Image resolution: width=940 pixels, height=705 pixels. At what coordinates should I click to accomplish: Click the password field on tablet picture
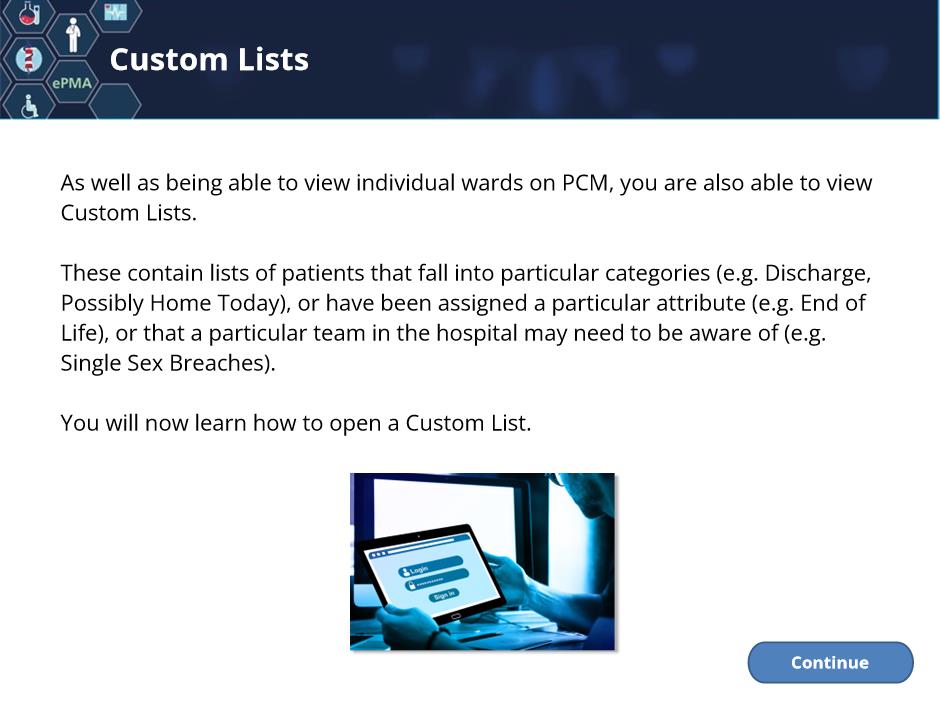(x=438, y=580)
